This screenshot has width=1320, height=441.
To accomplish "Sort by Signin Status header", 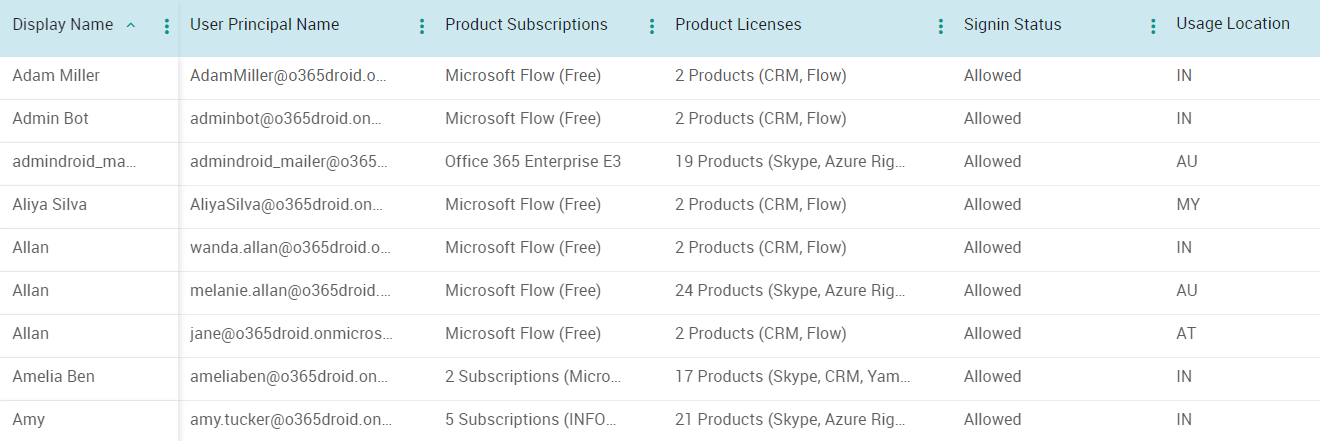I will [1012, 25].
